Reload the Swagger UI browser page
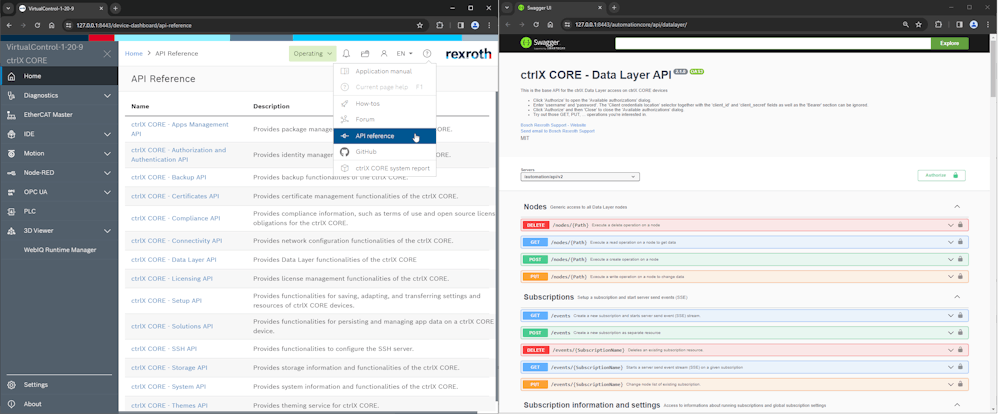The height and width of the screenshot is (414, 999). (x=536, y=25)
